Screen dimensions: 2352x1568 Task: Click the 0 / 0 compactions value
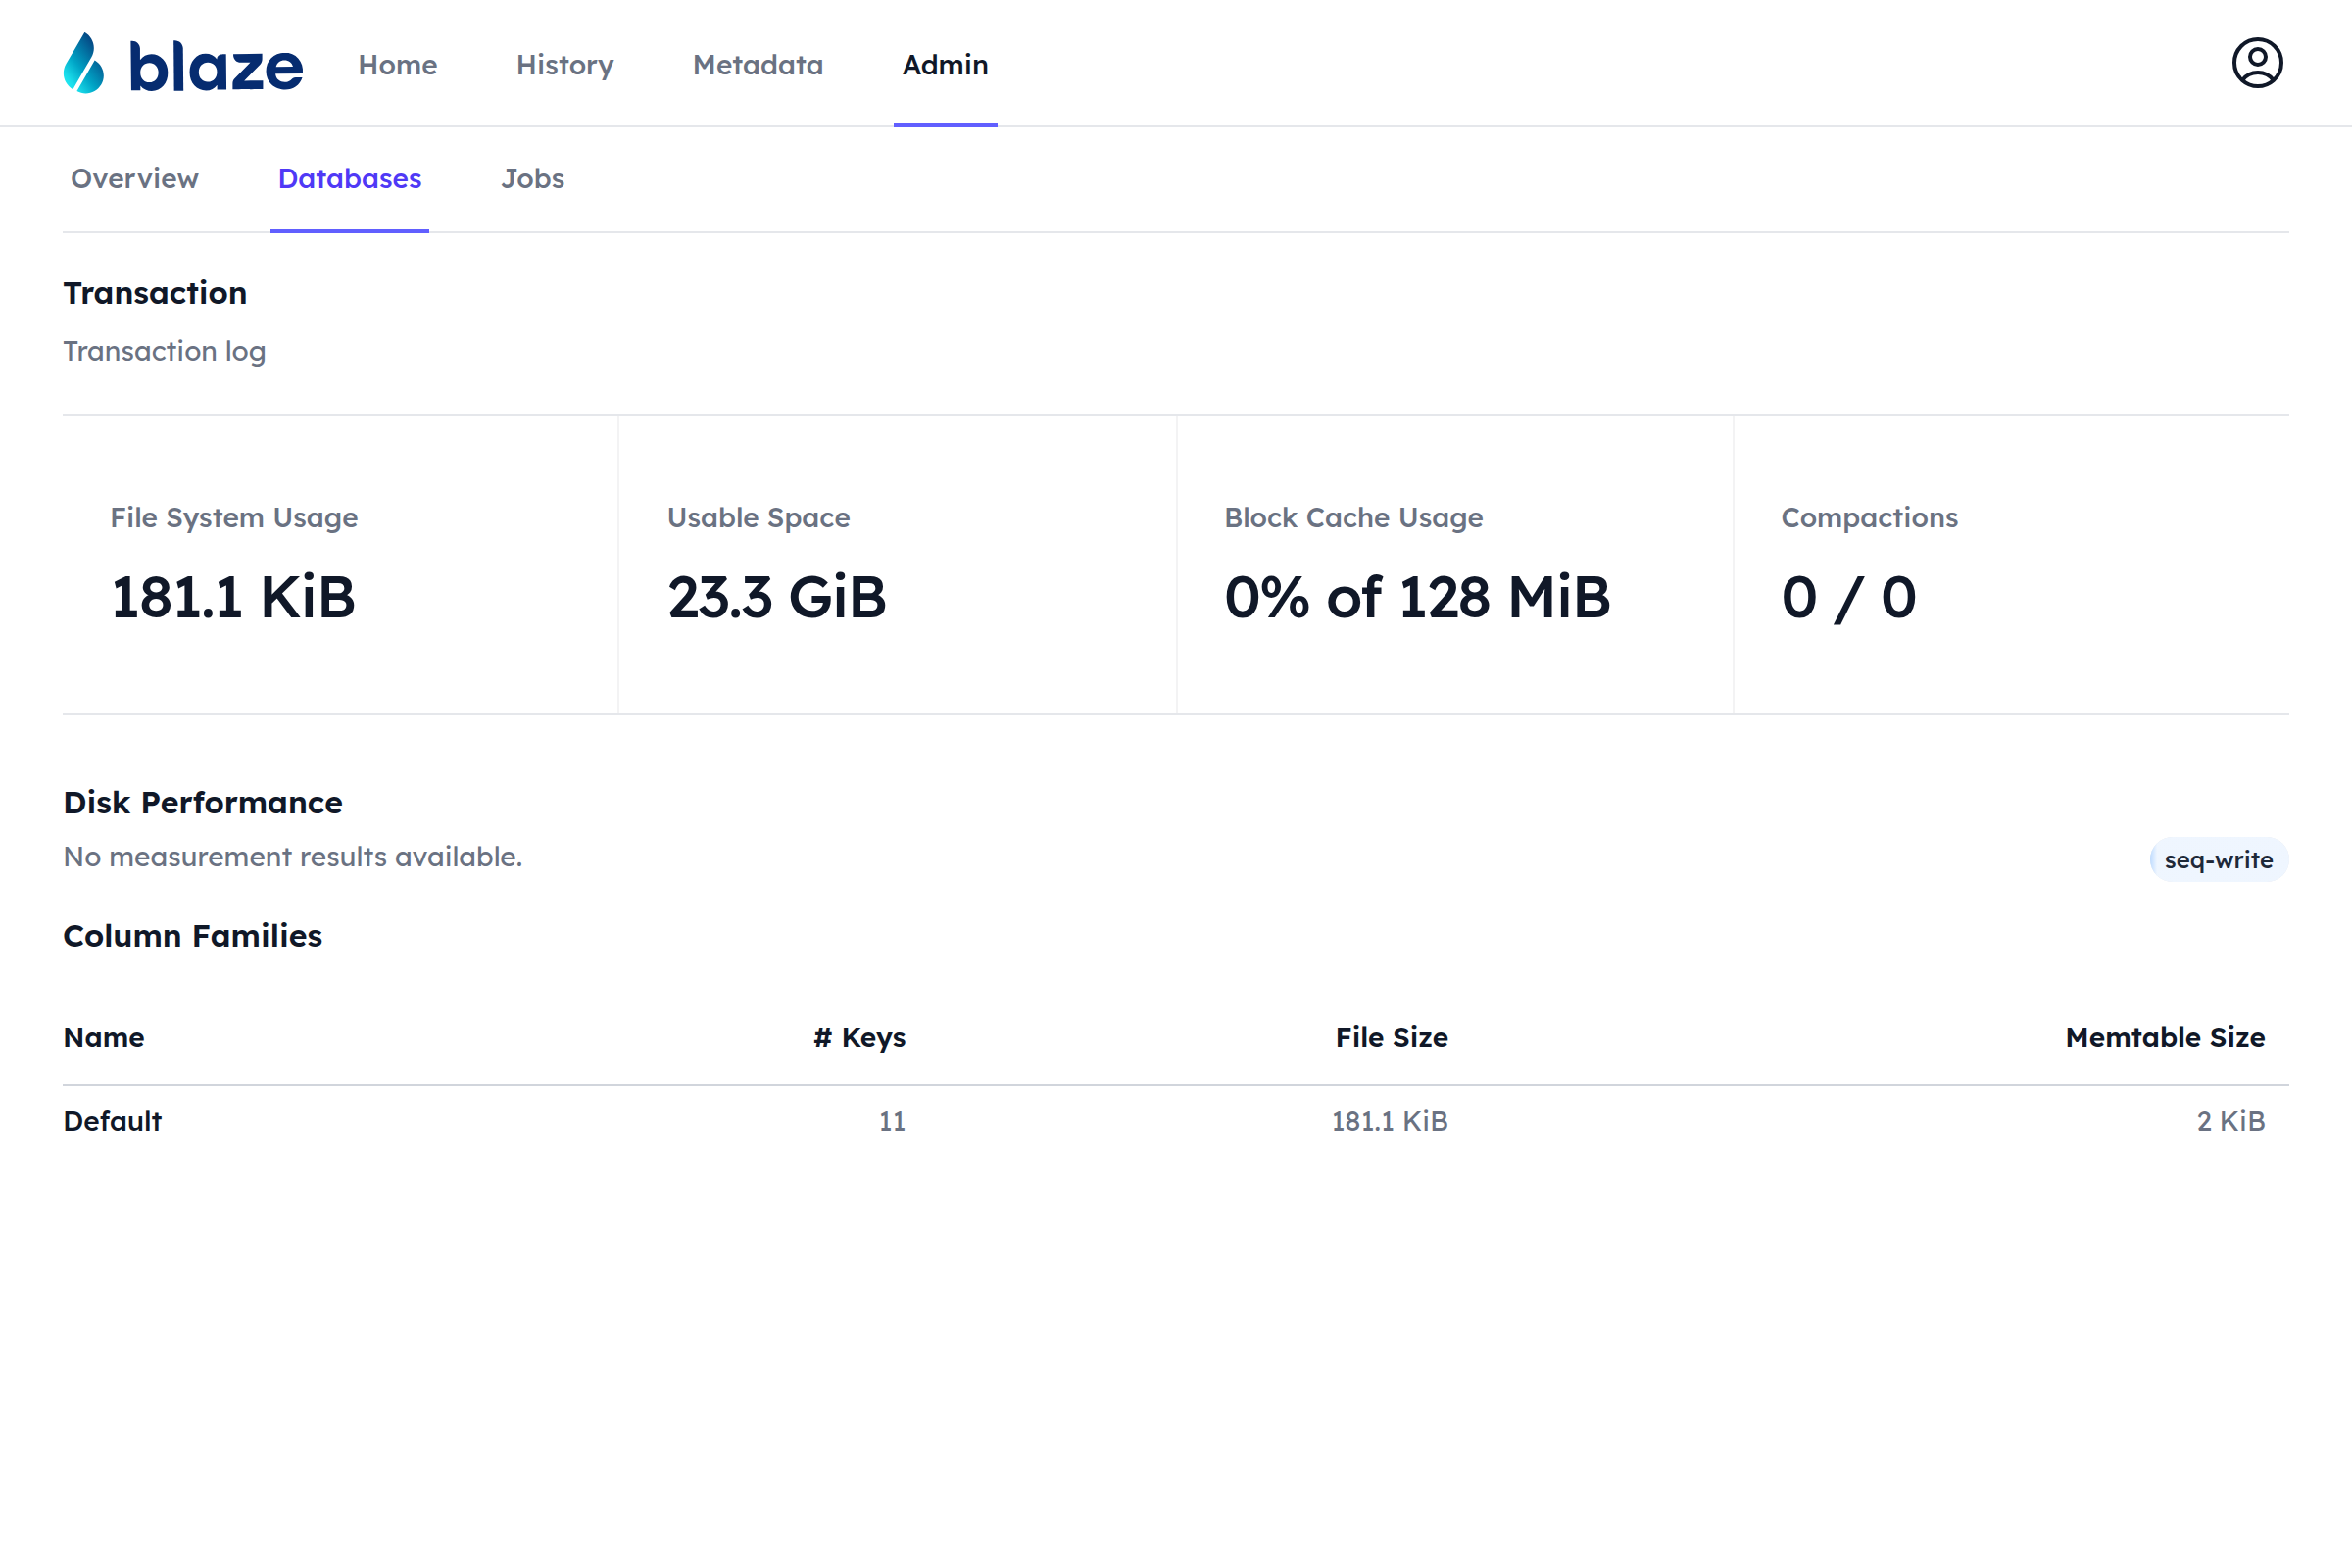(x=1849, y=598)
